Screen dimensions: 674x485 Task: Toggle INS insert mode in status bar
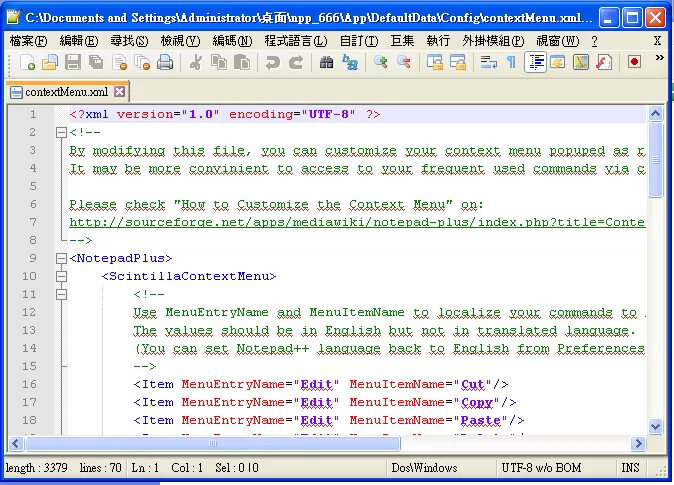(x=630, y=467)
